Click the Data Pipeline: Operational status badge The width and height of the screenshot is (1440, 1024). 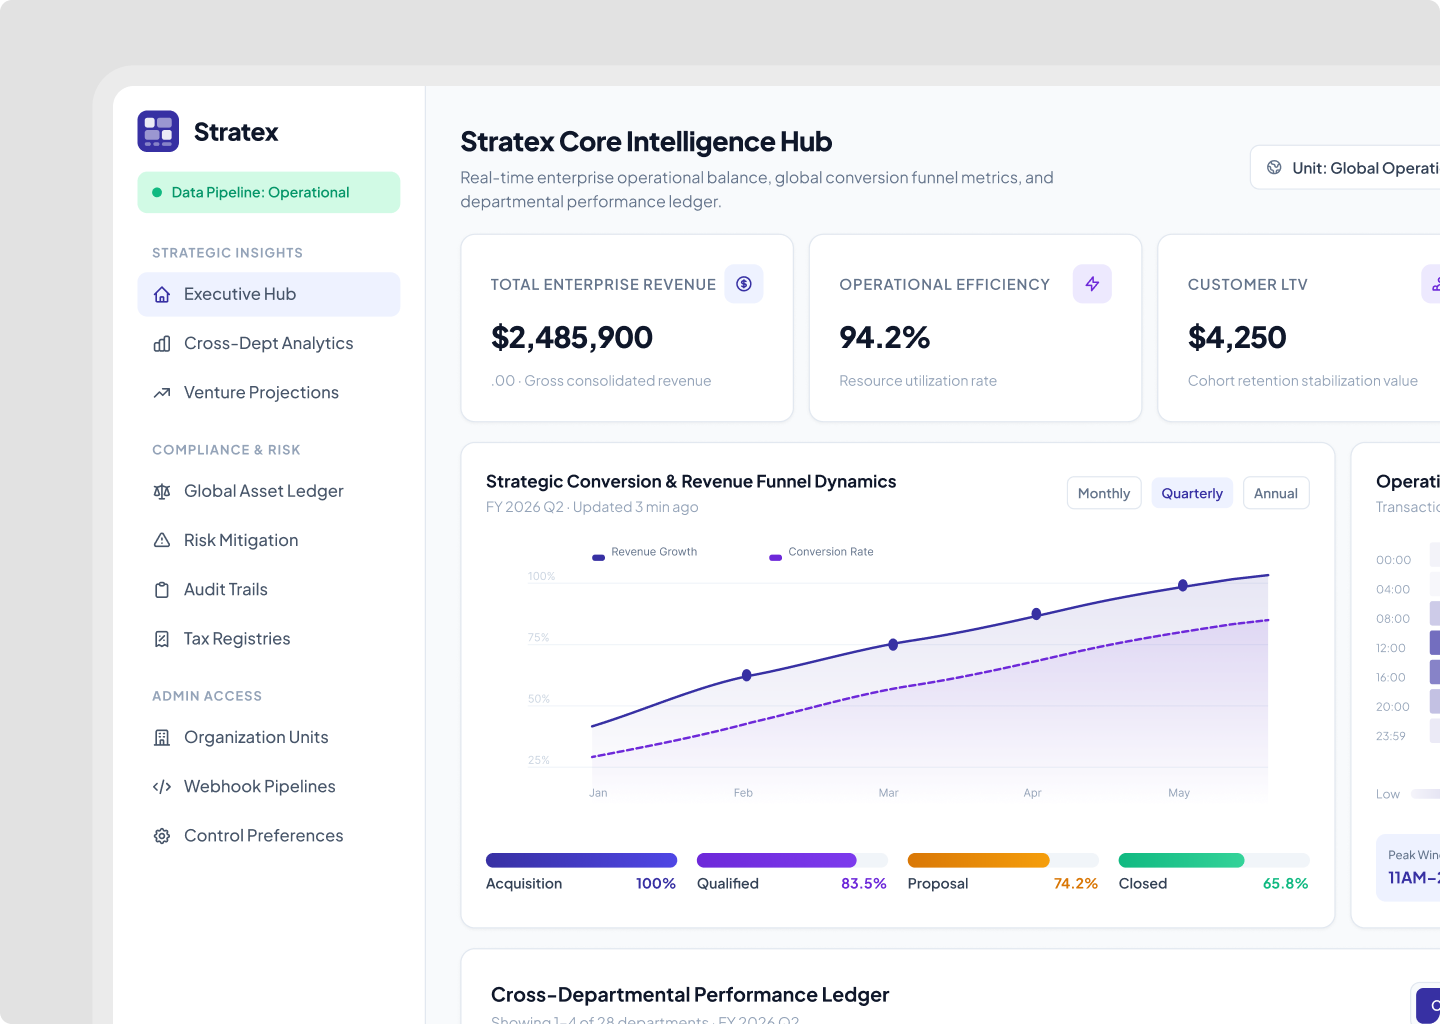point(269,192)
